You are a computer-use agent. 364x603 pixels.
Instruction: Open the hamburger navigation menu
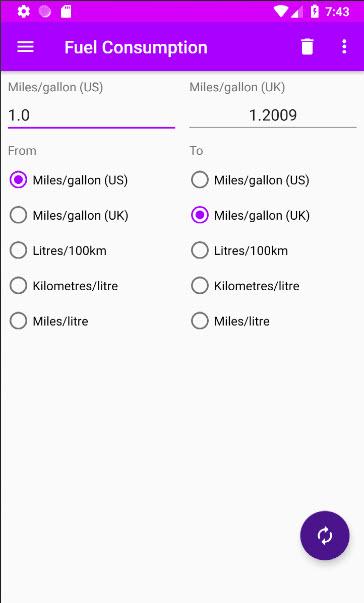click(x=25, y=47)
